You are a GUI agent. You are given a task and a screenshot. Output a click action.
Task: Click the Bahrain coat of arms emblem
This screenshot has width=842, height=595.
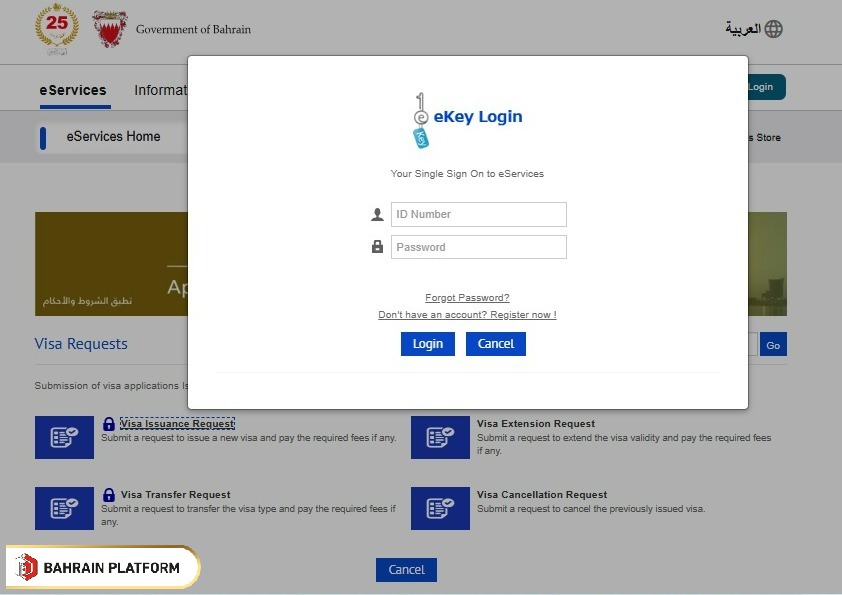pos(110,29)
